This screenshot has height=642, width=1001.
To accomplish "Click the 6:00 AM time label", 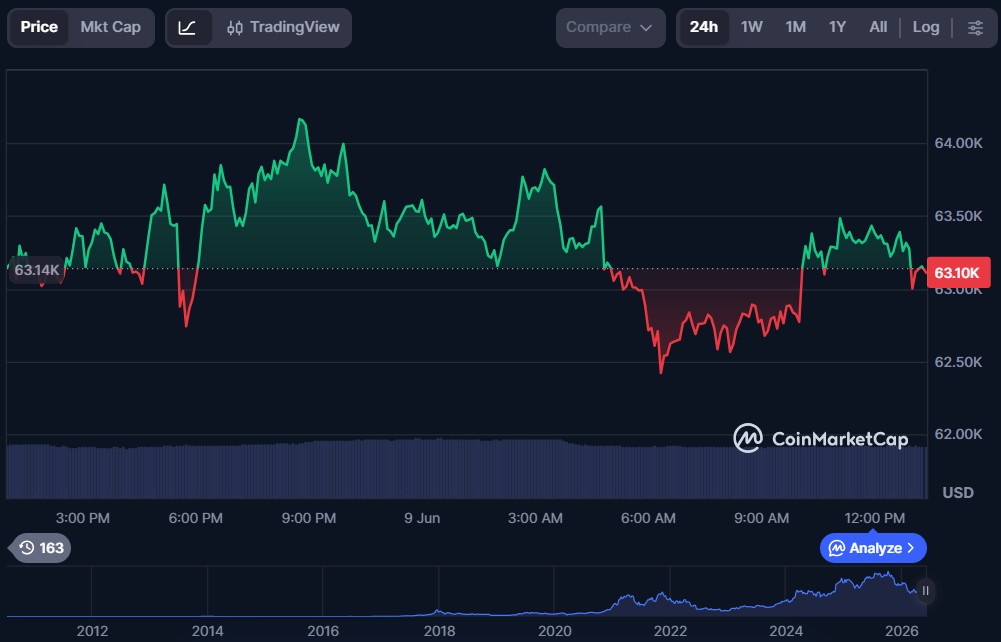I will coord(648,518).
